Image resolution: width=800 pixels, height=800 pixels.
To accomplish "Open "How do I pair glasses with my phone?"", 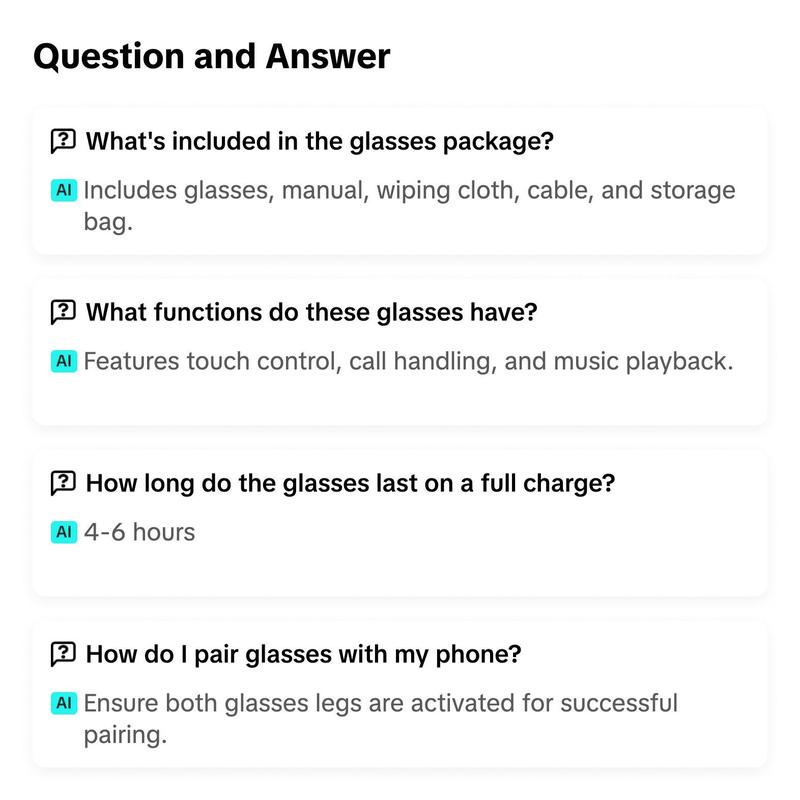I will click(x=303, y=654).
